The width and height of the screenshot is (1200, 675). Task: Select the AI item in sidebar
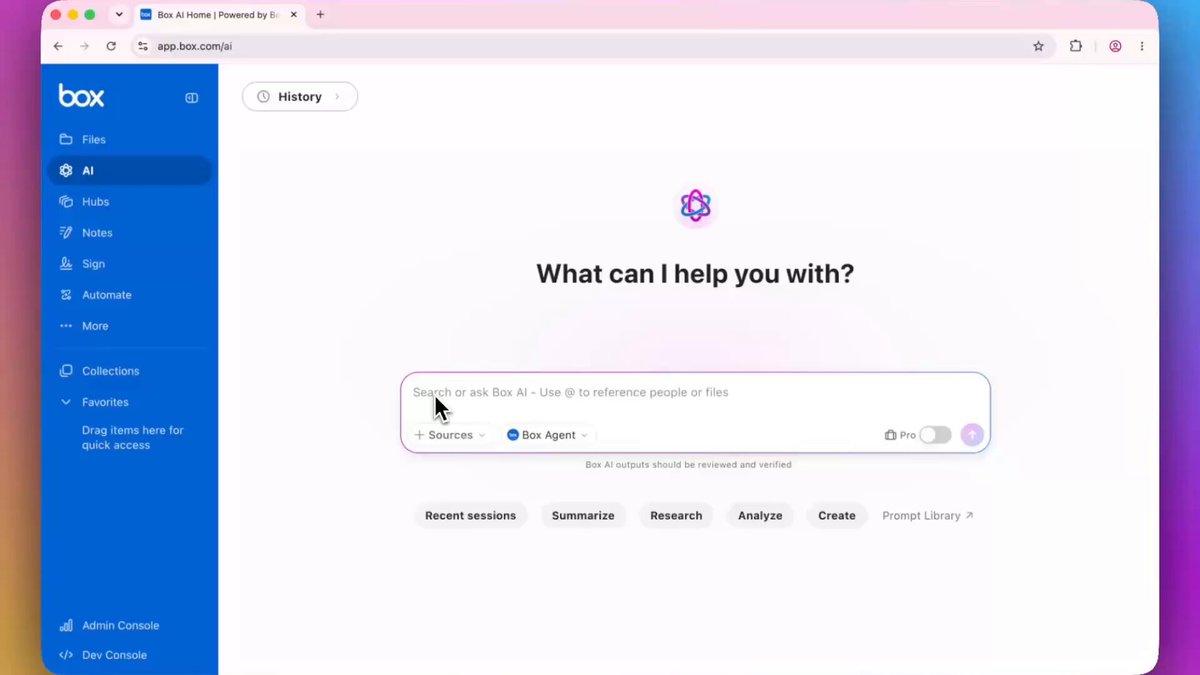coord(129,170)
